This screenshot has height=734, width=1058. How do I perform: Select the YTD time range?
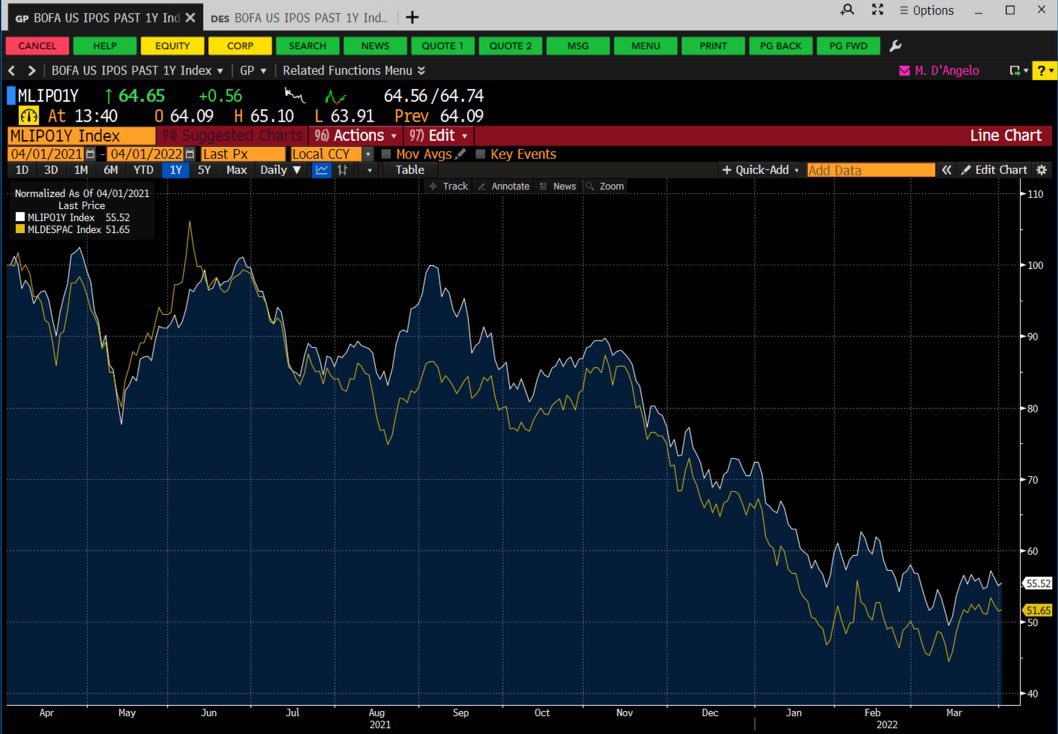[143, 170]
